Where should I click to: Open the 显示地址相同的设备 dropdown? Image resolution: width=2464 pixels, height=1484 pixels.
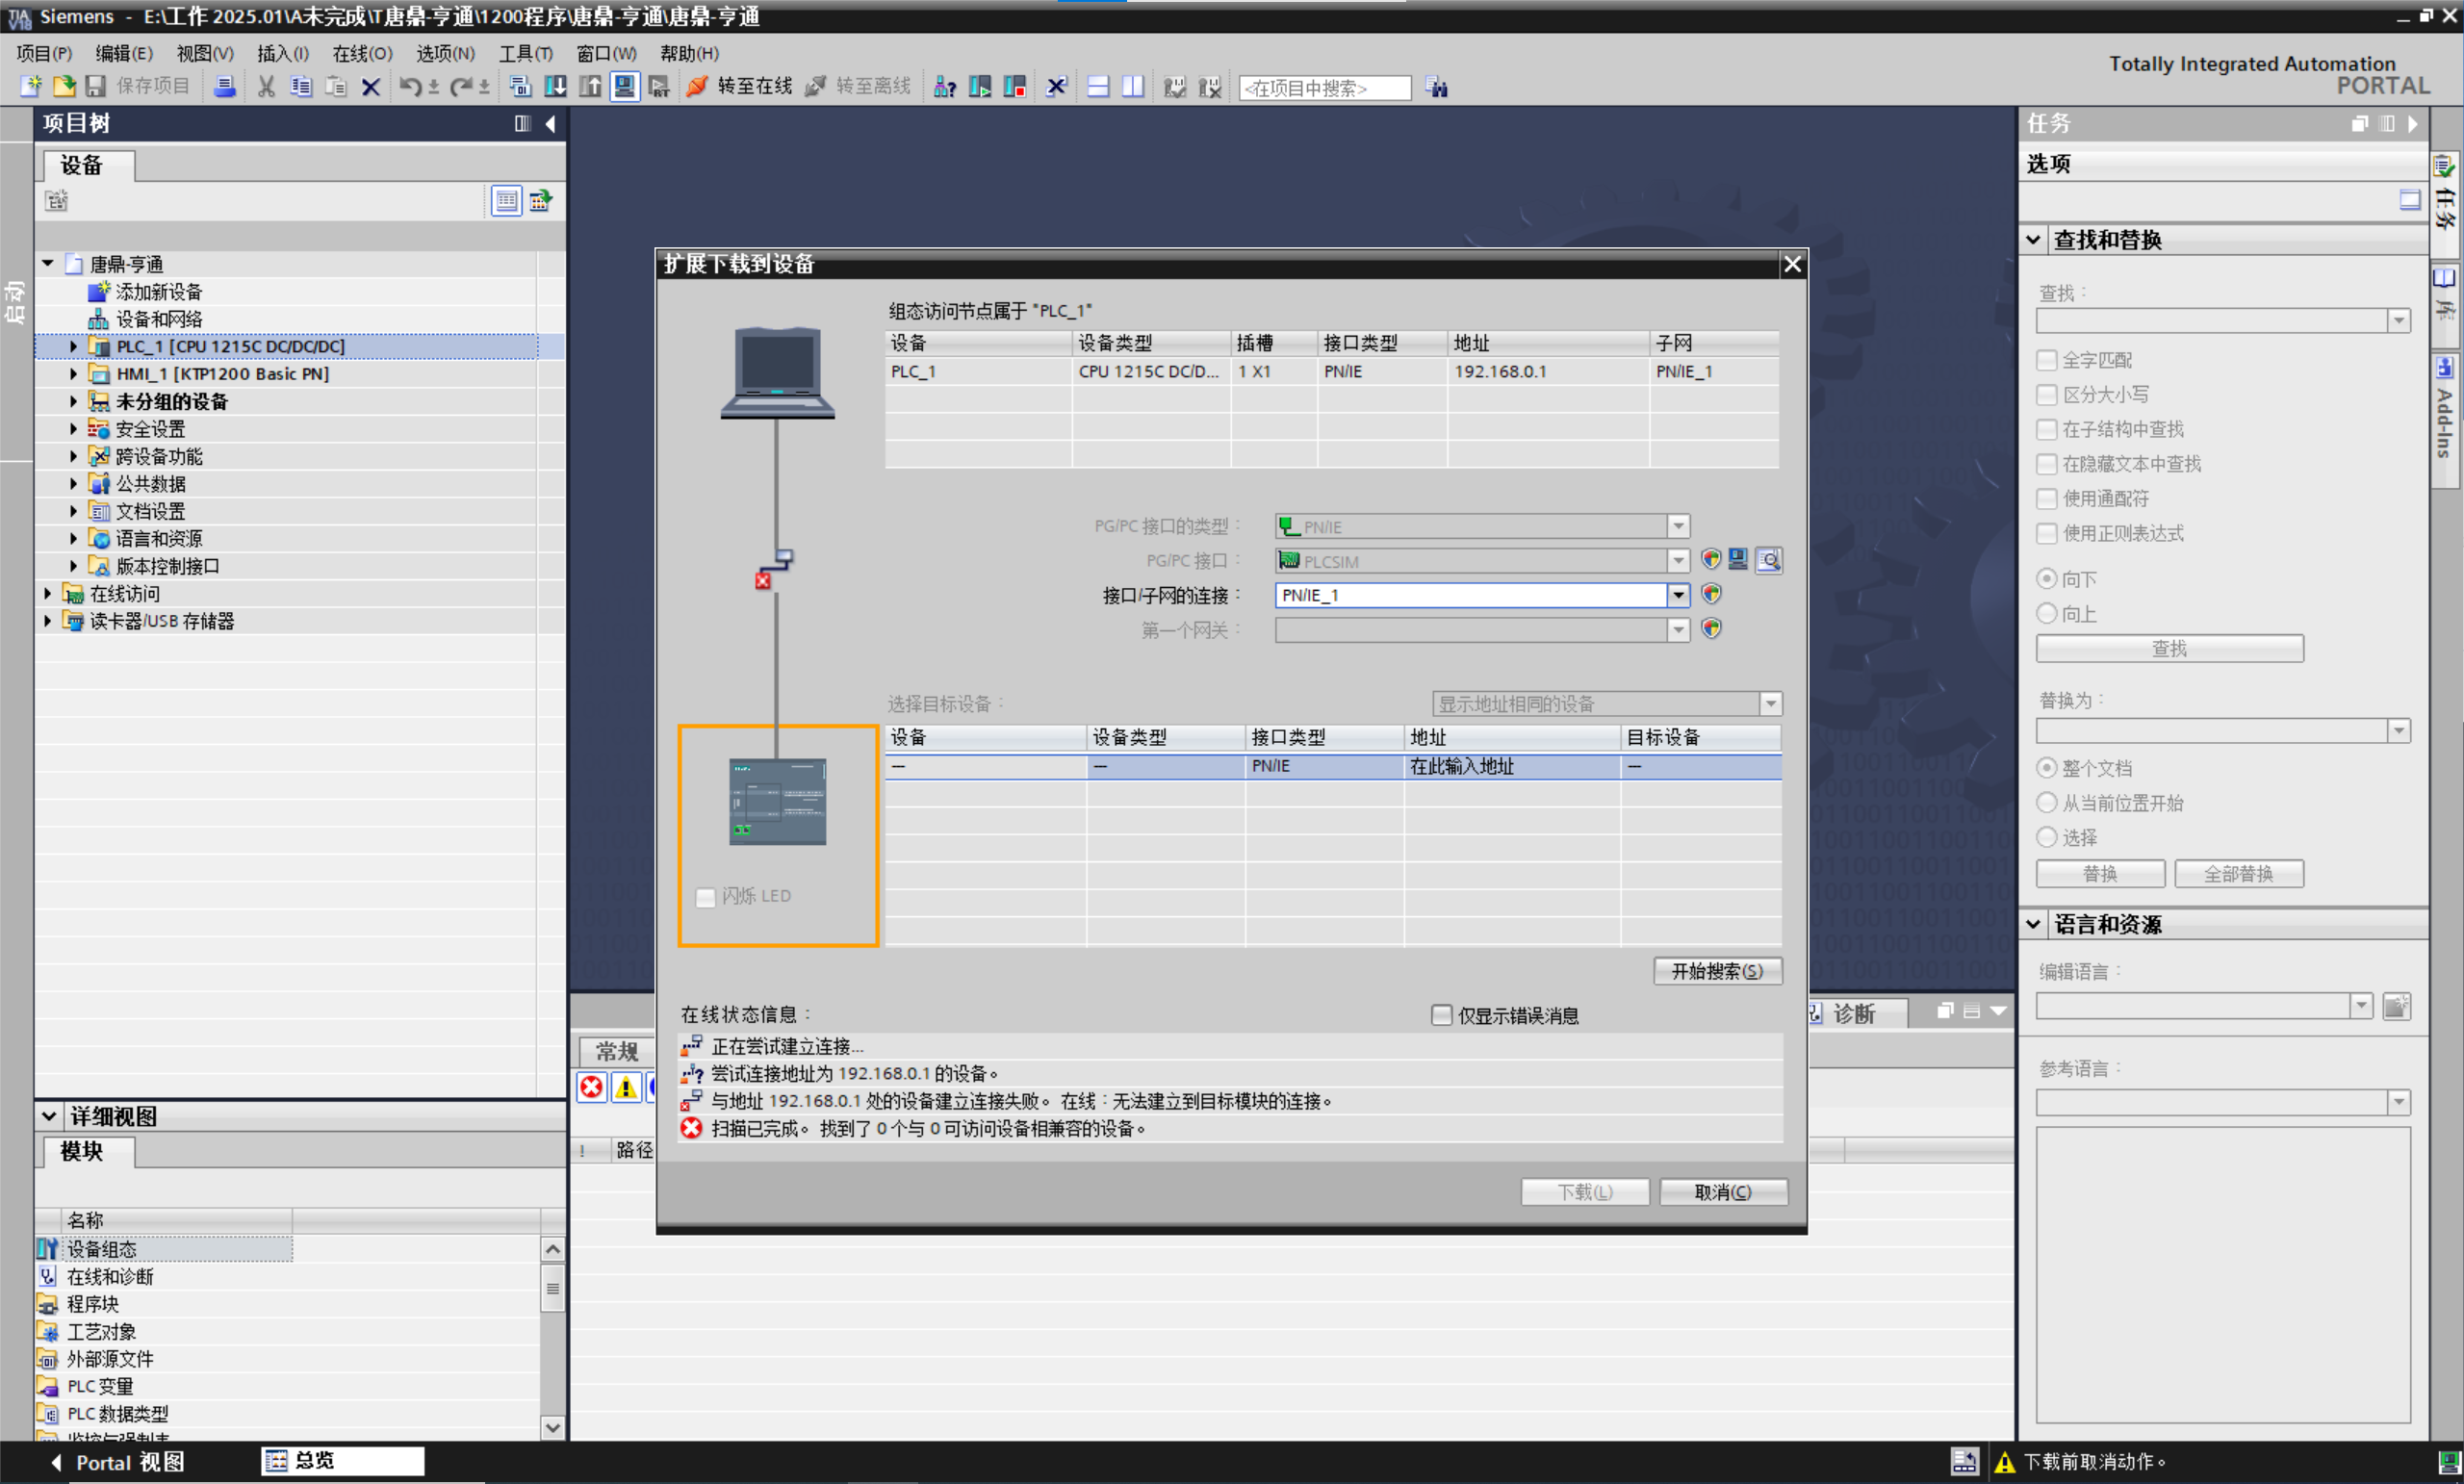(x=1771, y=704)
